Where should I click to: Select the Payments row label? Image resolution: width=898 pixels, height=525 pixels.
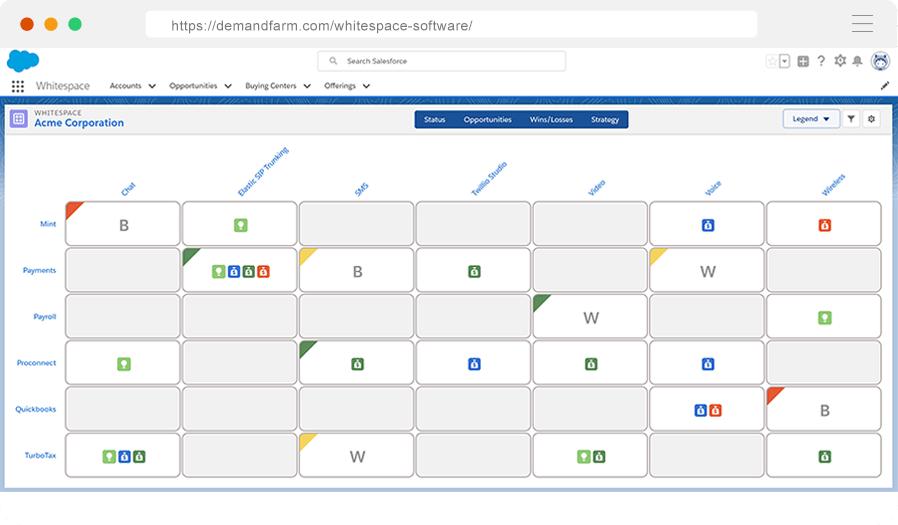[40, 270]
